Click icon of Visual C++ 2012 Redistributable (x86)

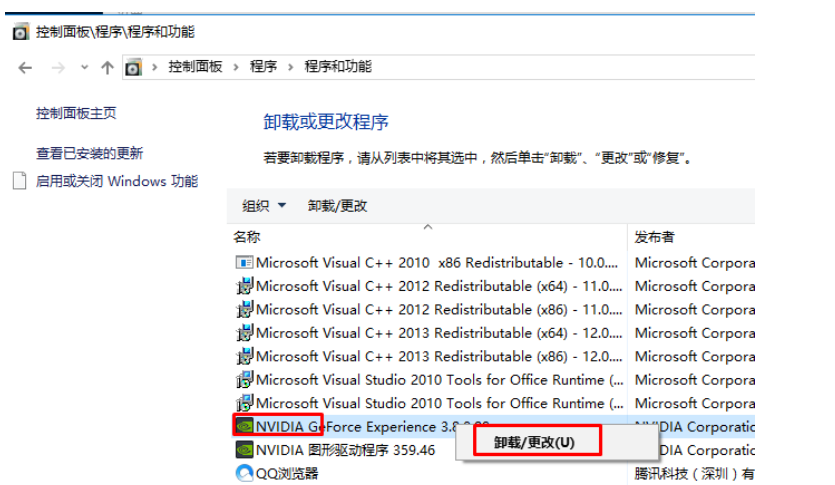click(x=244, y=310)
